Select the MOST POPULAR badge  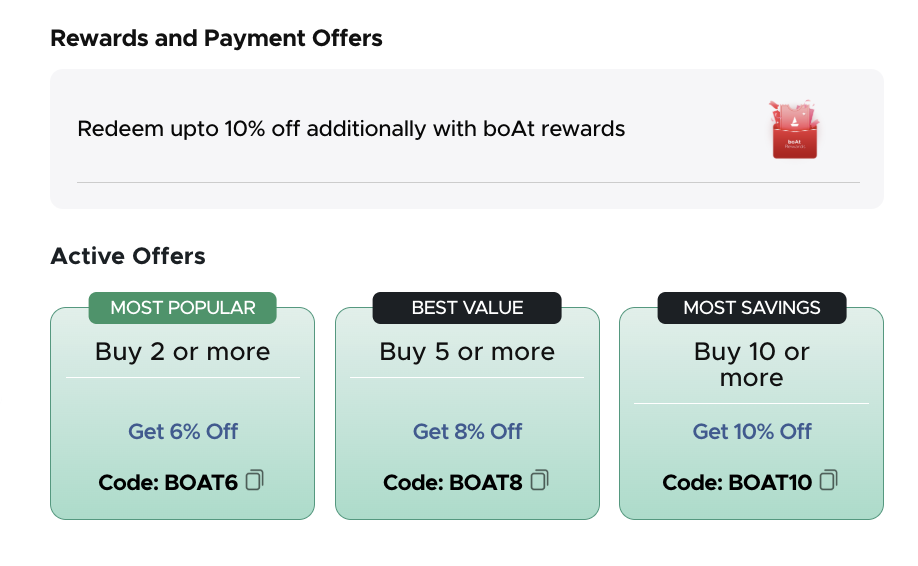pos(183,308)
